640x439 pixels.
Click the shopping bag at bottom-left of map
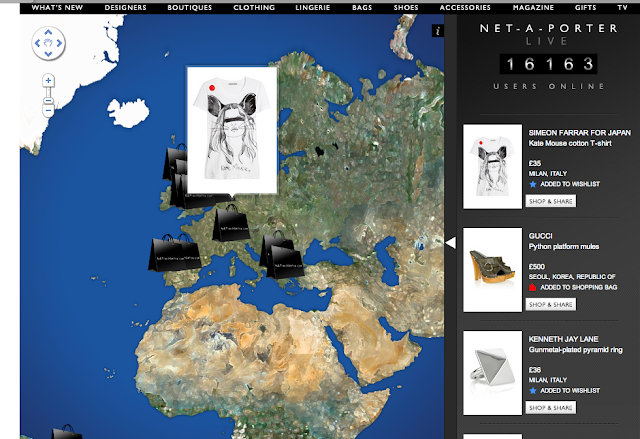coord(67,432)
